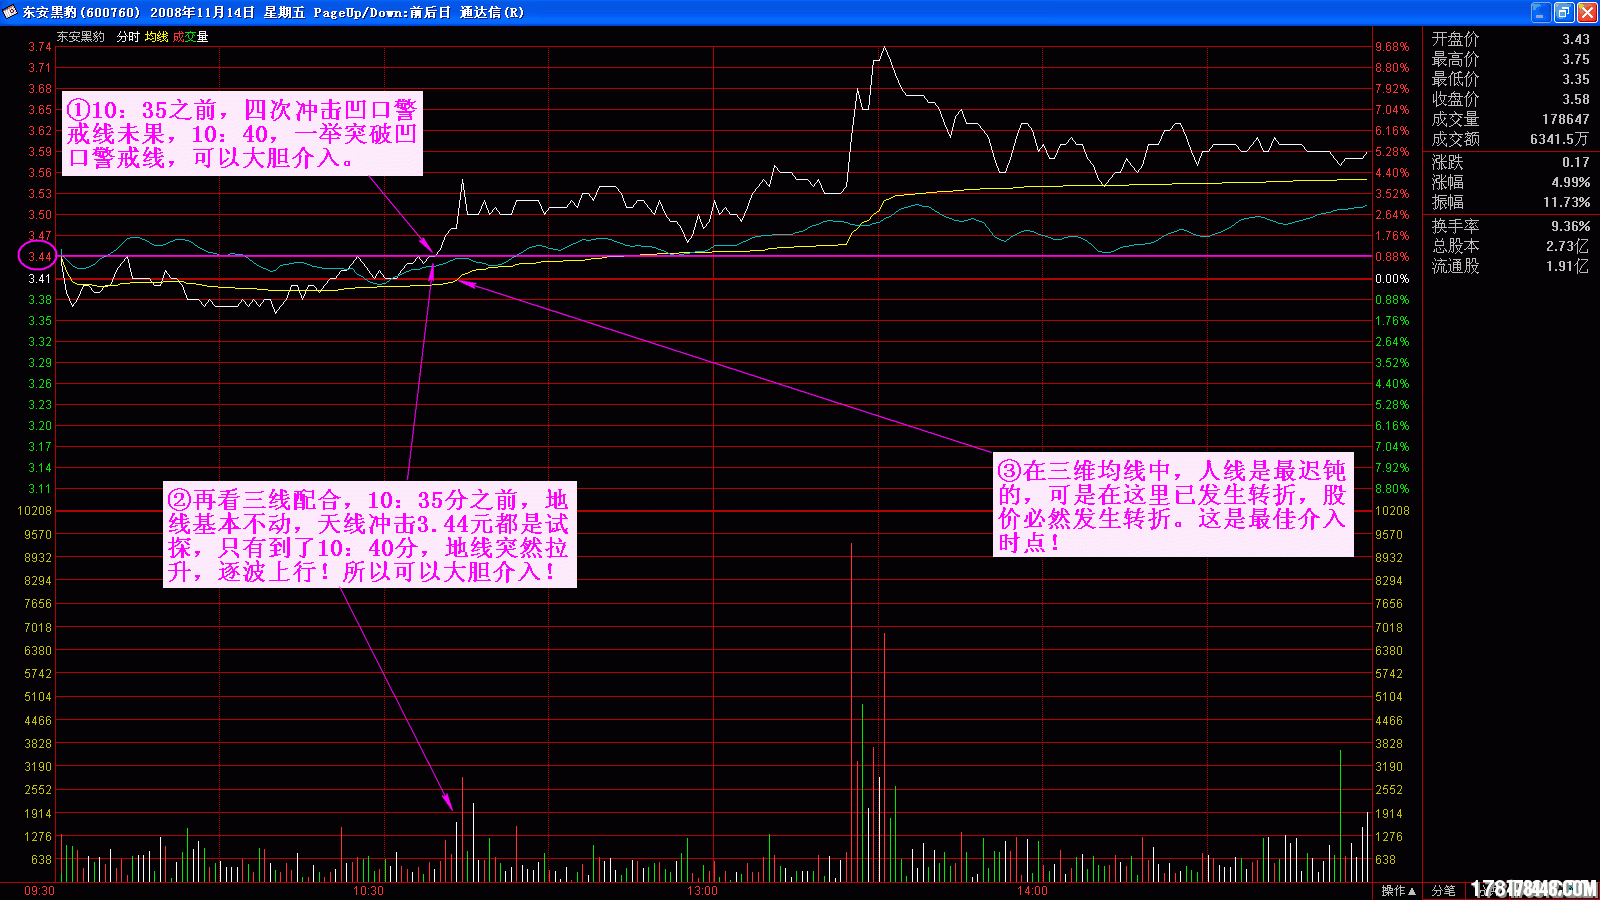Open the 操作 menu at the bottom

coord(1398,890)
